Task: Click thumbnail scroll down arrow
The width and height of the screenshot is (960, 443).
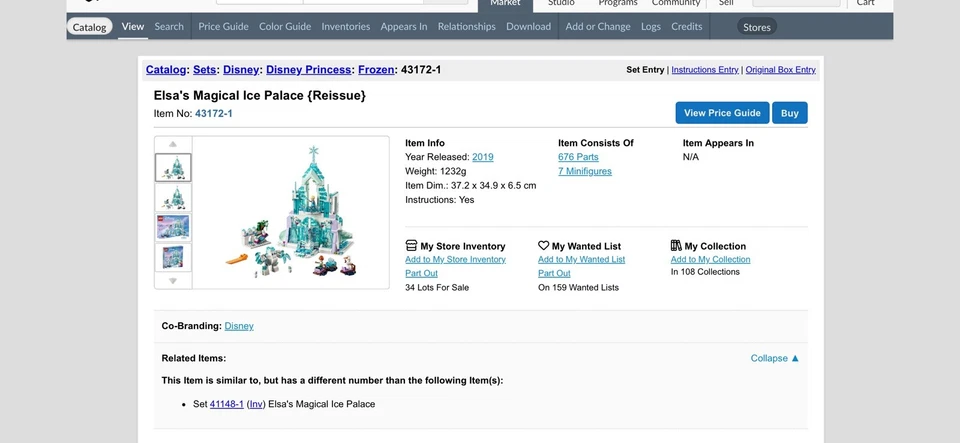Action: click(173, 281)
